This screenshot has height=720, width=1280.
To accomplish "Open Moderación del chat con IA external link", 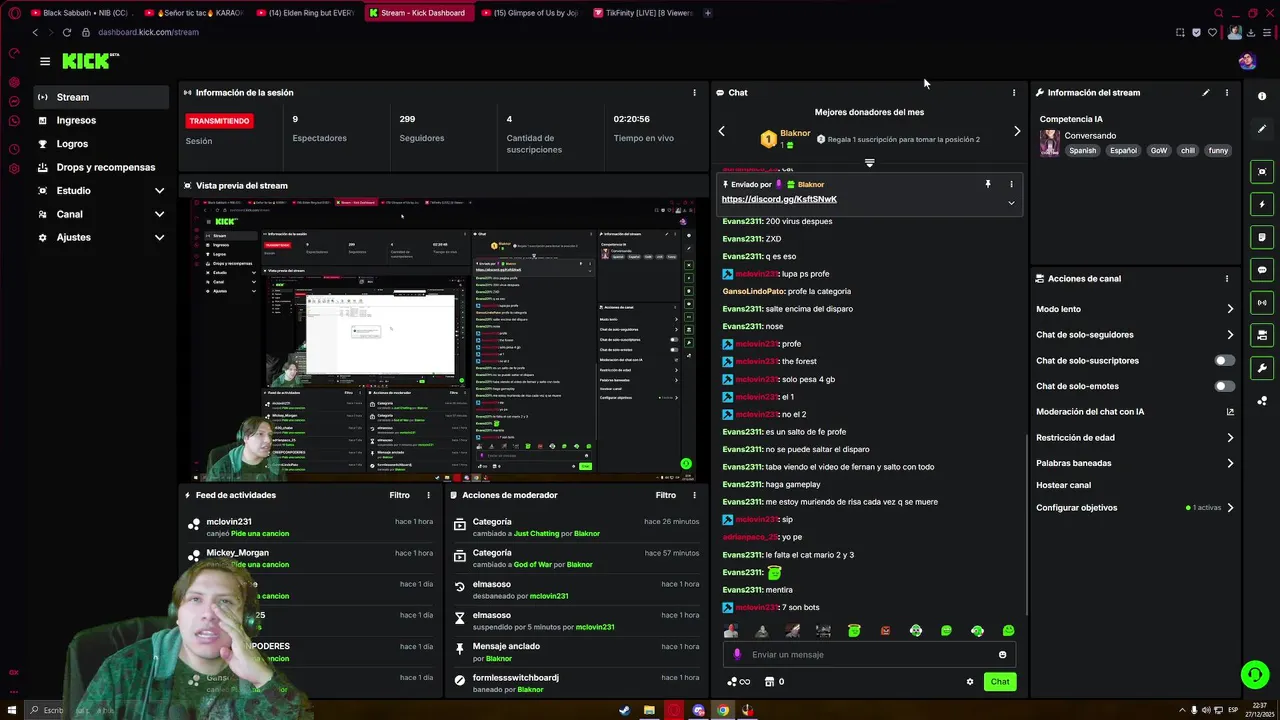I will point(1230,412).
